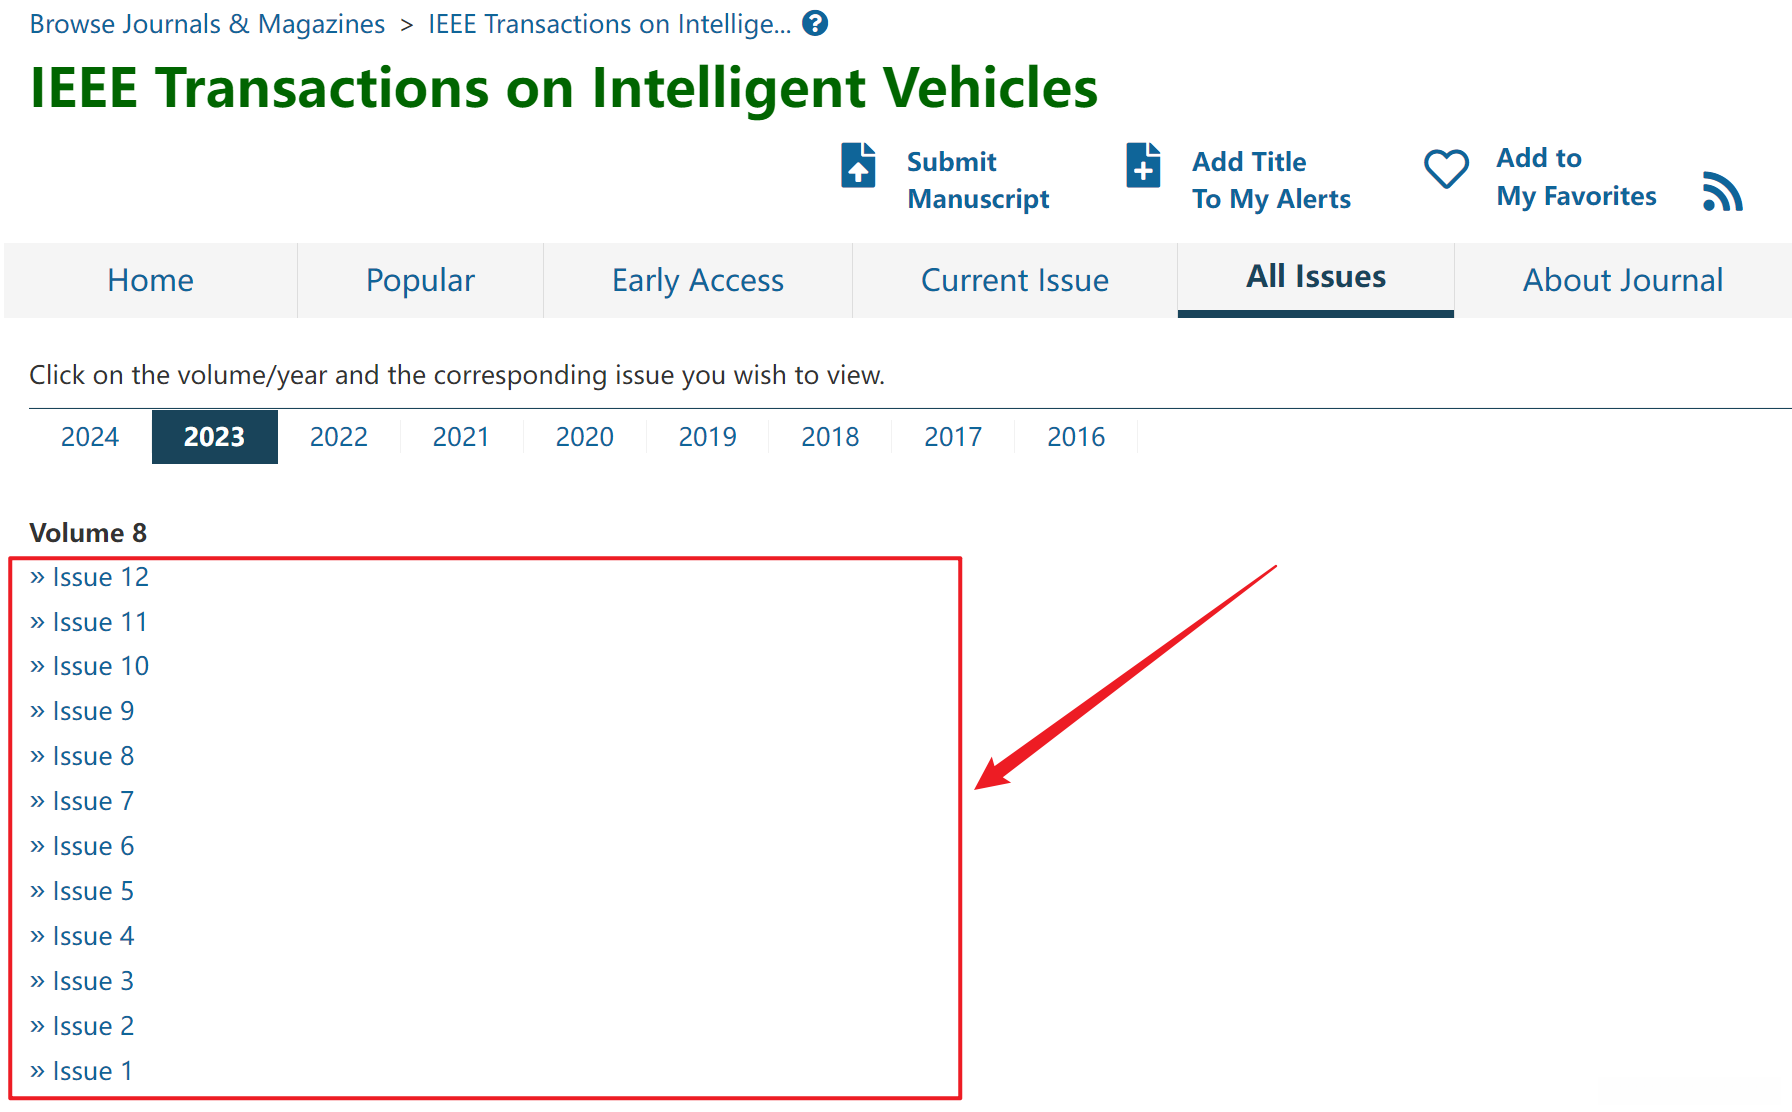Switch to the Popular tab
Image resolution: width=1792 pixels, height=1112 pixels.
tap(420, 280)
